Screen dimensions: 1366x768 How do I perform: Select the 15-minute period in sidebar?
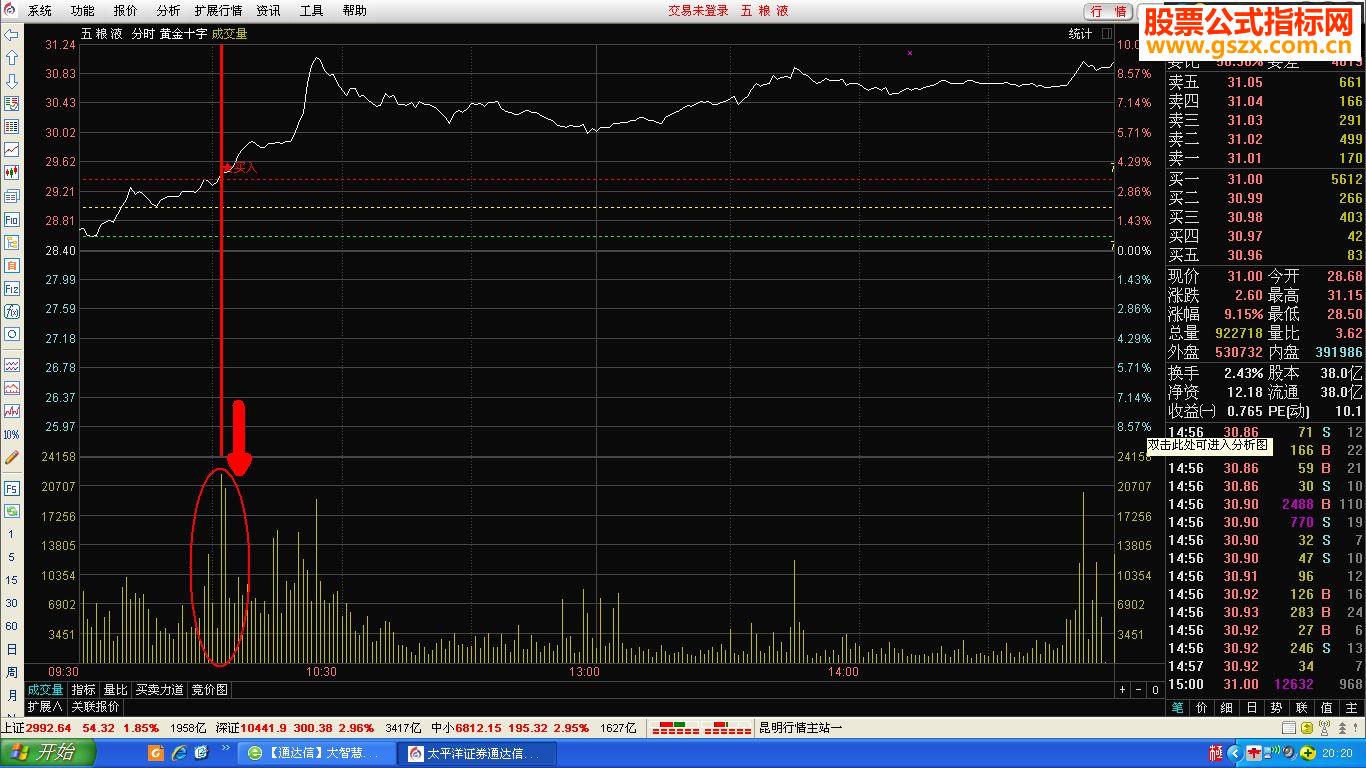pos(12,580)
